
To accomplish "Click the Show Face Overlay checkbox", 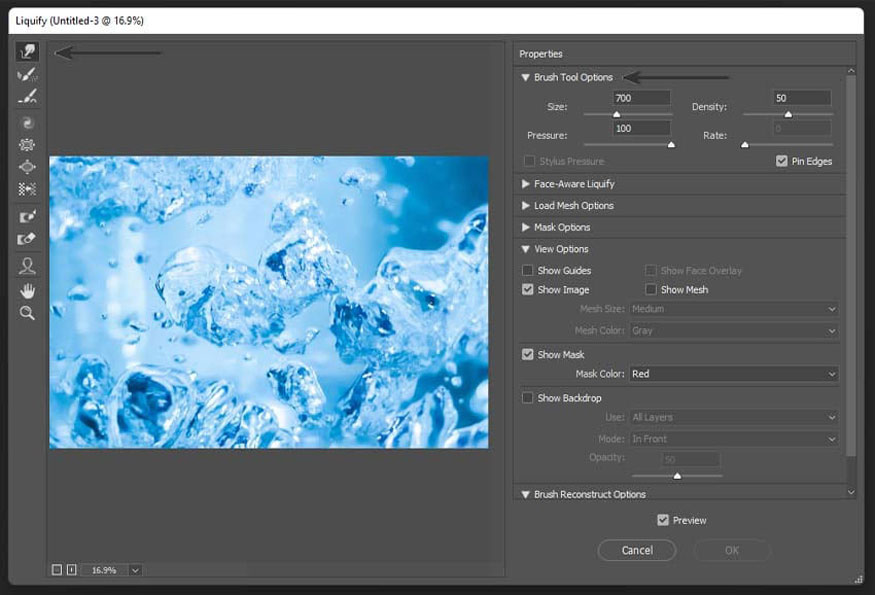I will (651, 271).
